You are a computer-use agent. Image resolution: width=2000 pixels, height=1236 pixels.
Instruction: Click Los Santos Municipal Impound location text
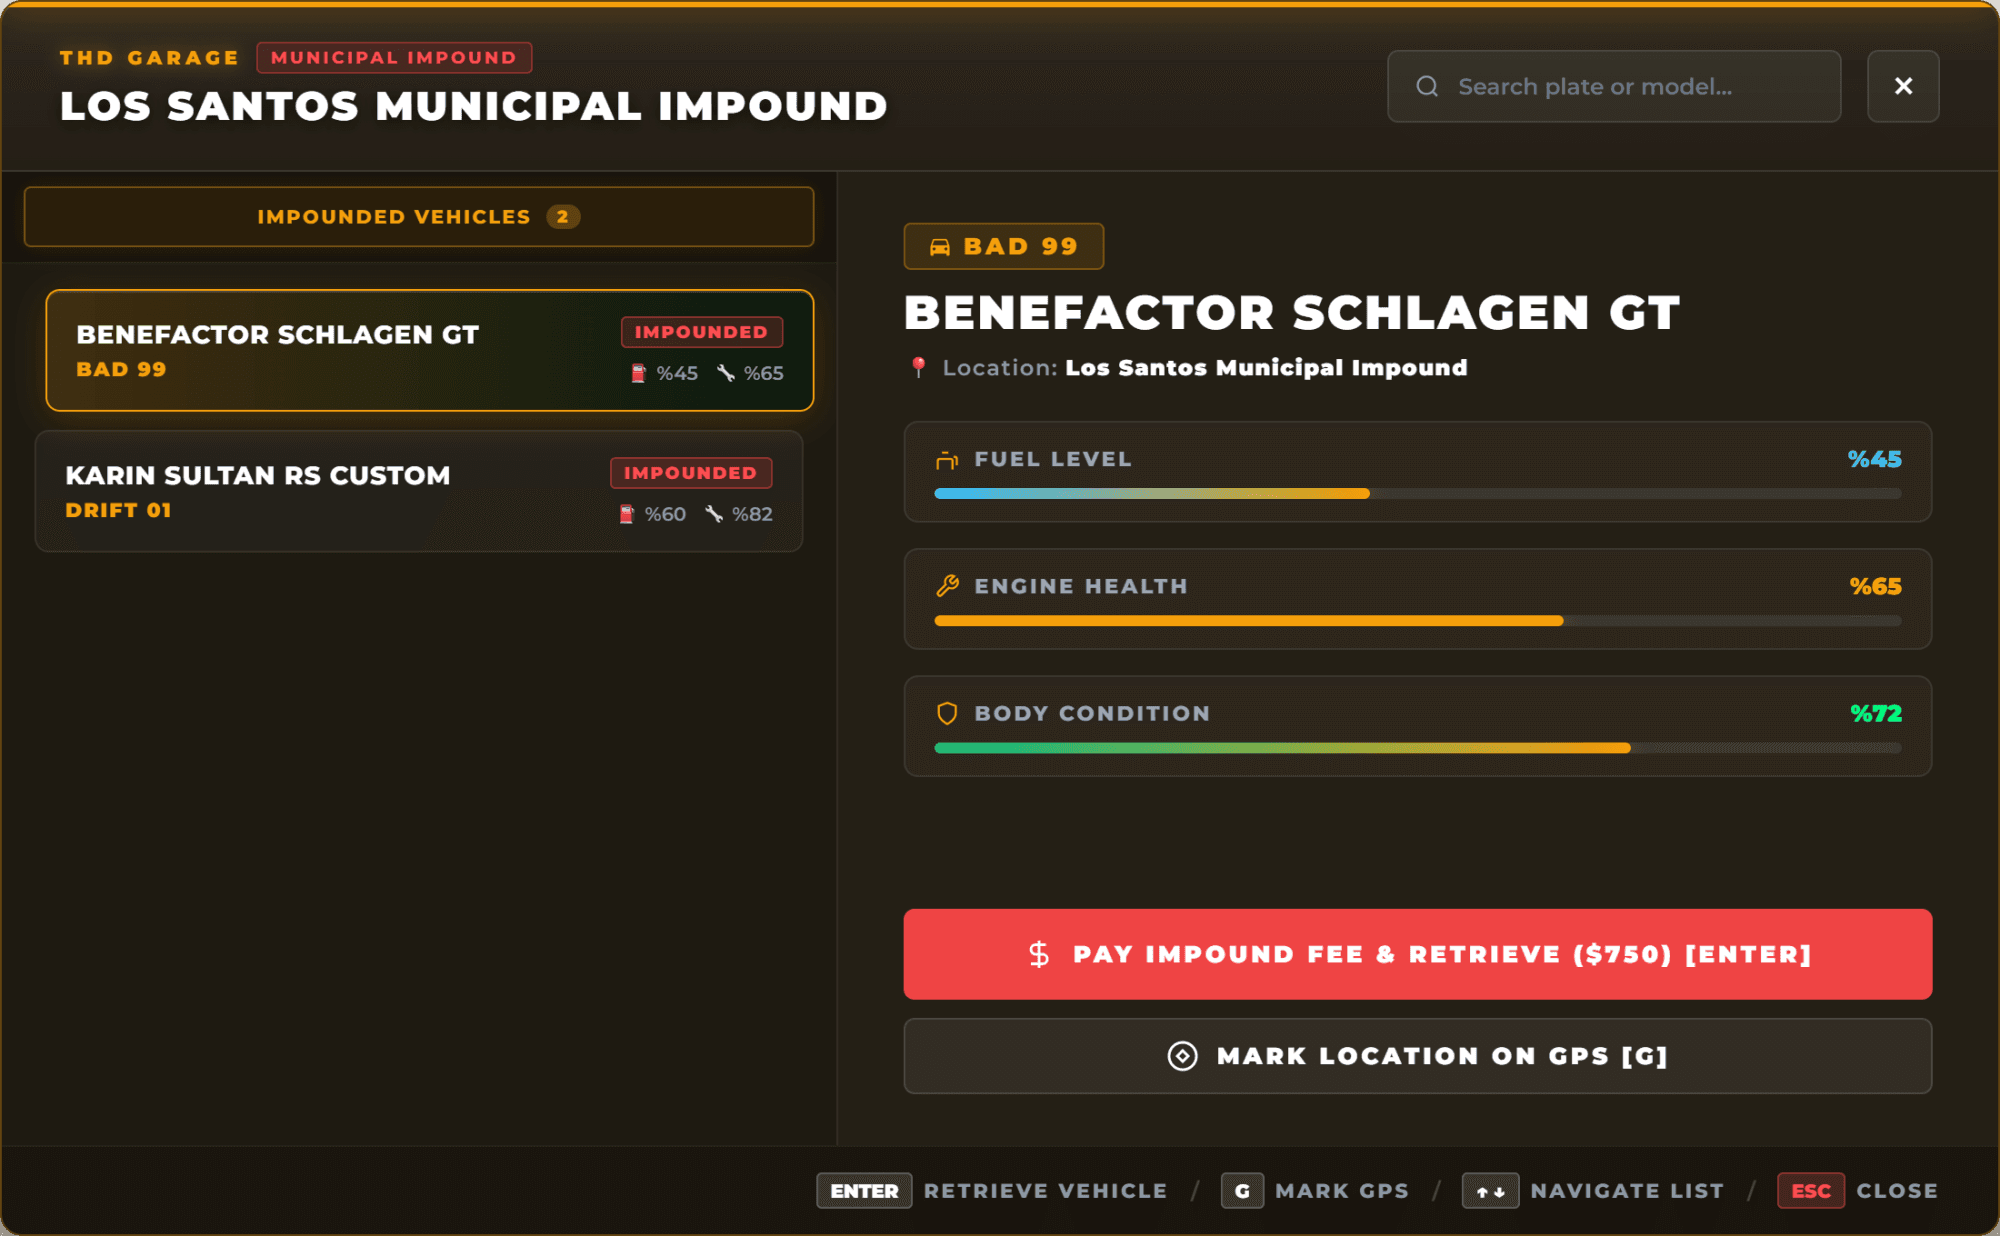tap(1266, 368)
